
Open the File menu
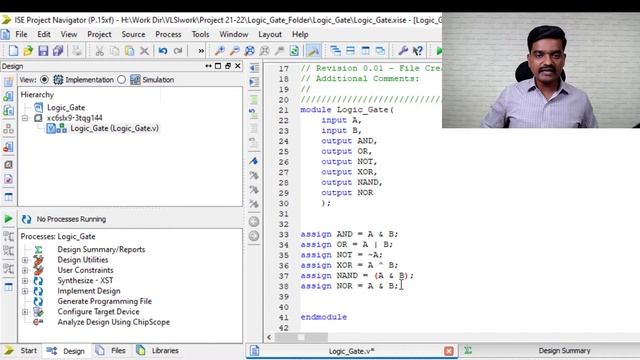21,34
